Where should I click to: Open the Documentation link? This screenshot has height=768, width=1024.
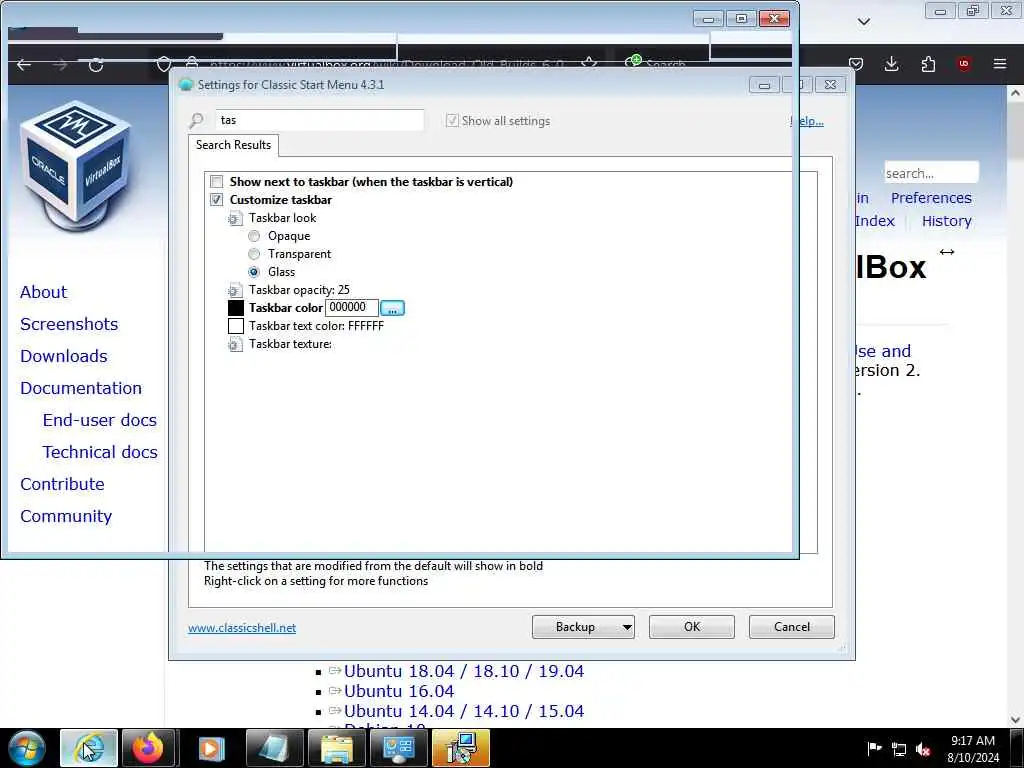click(x=81, y=388)
